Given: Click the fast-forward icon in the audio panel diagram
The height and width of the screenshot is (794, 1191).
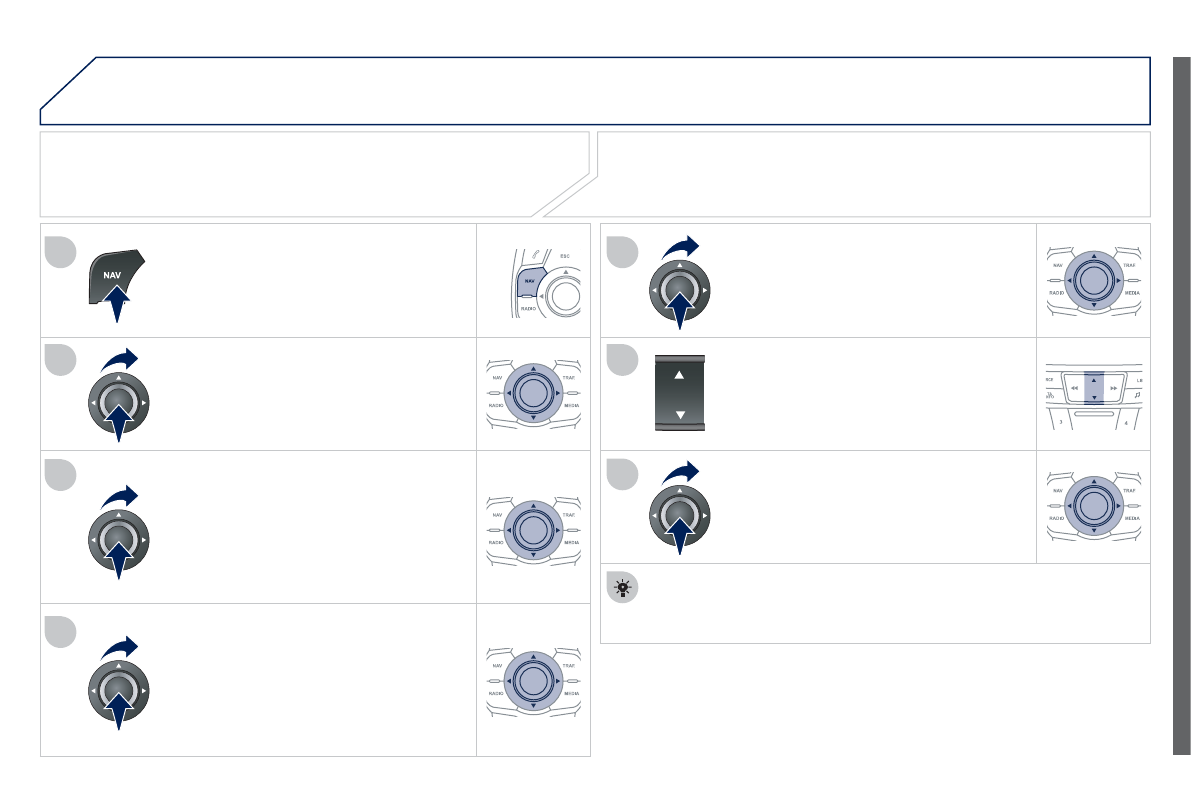Looking at the screenshot, I should 1114,386.
